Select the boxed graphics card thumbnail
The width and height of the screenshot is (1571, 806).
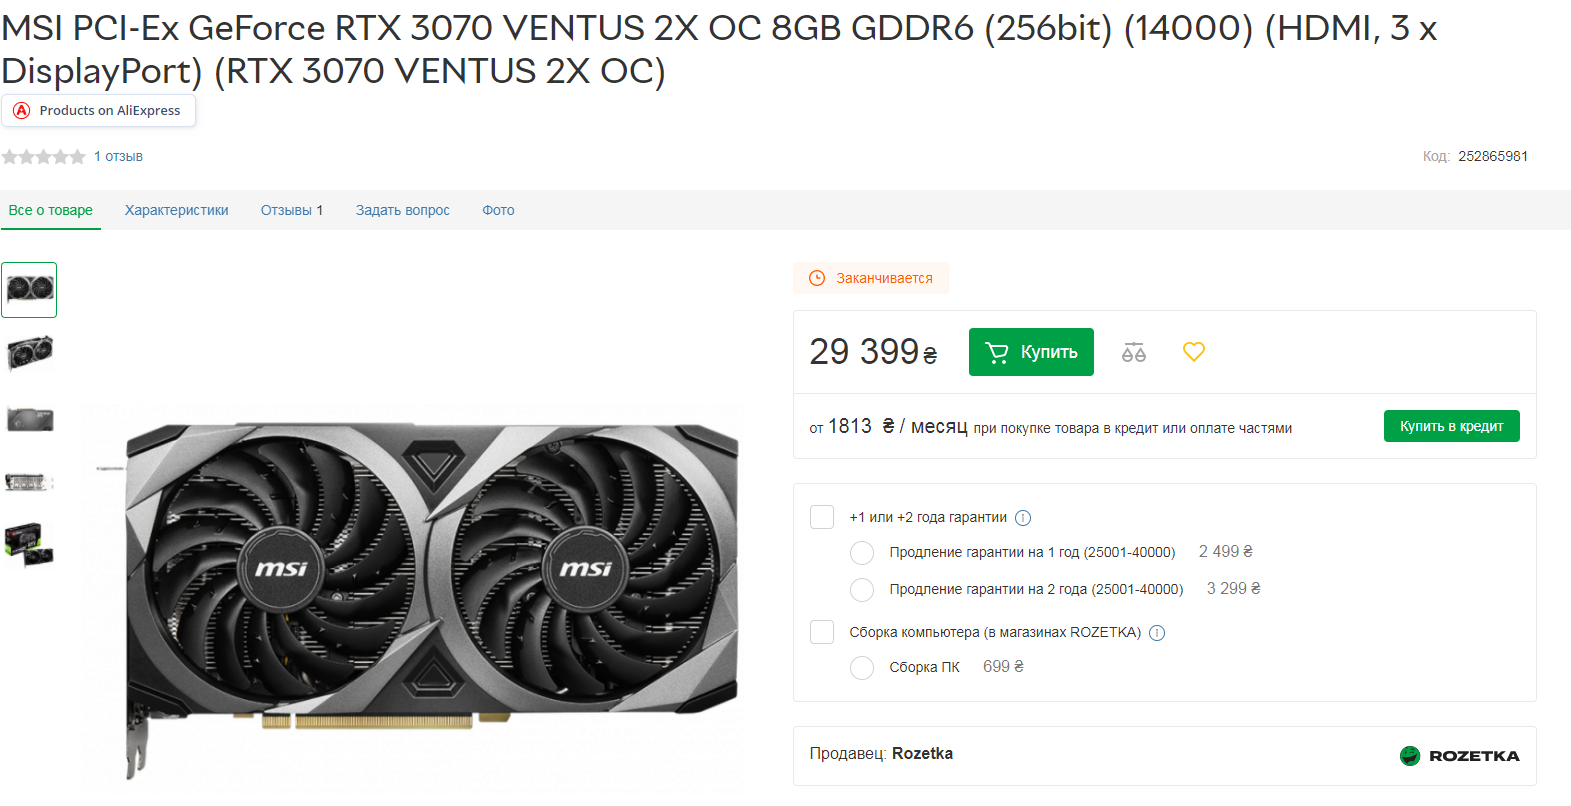point(29,544)
